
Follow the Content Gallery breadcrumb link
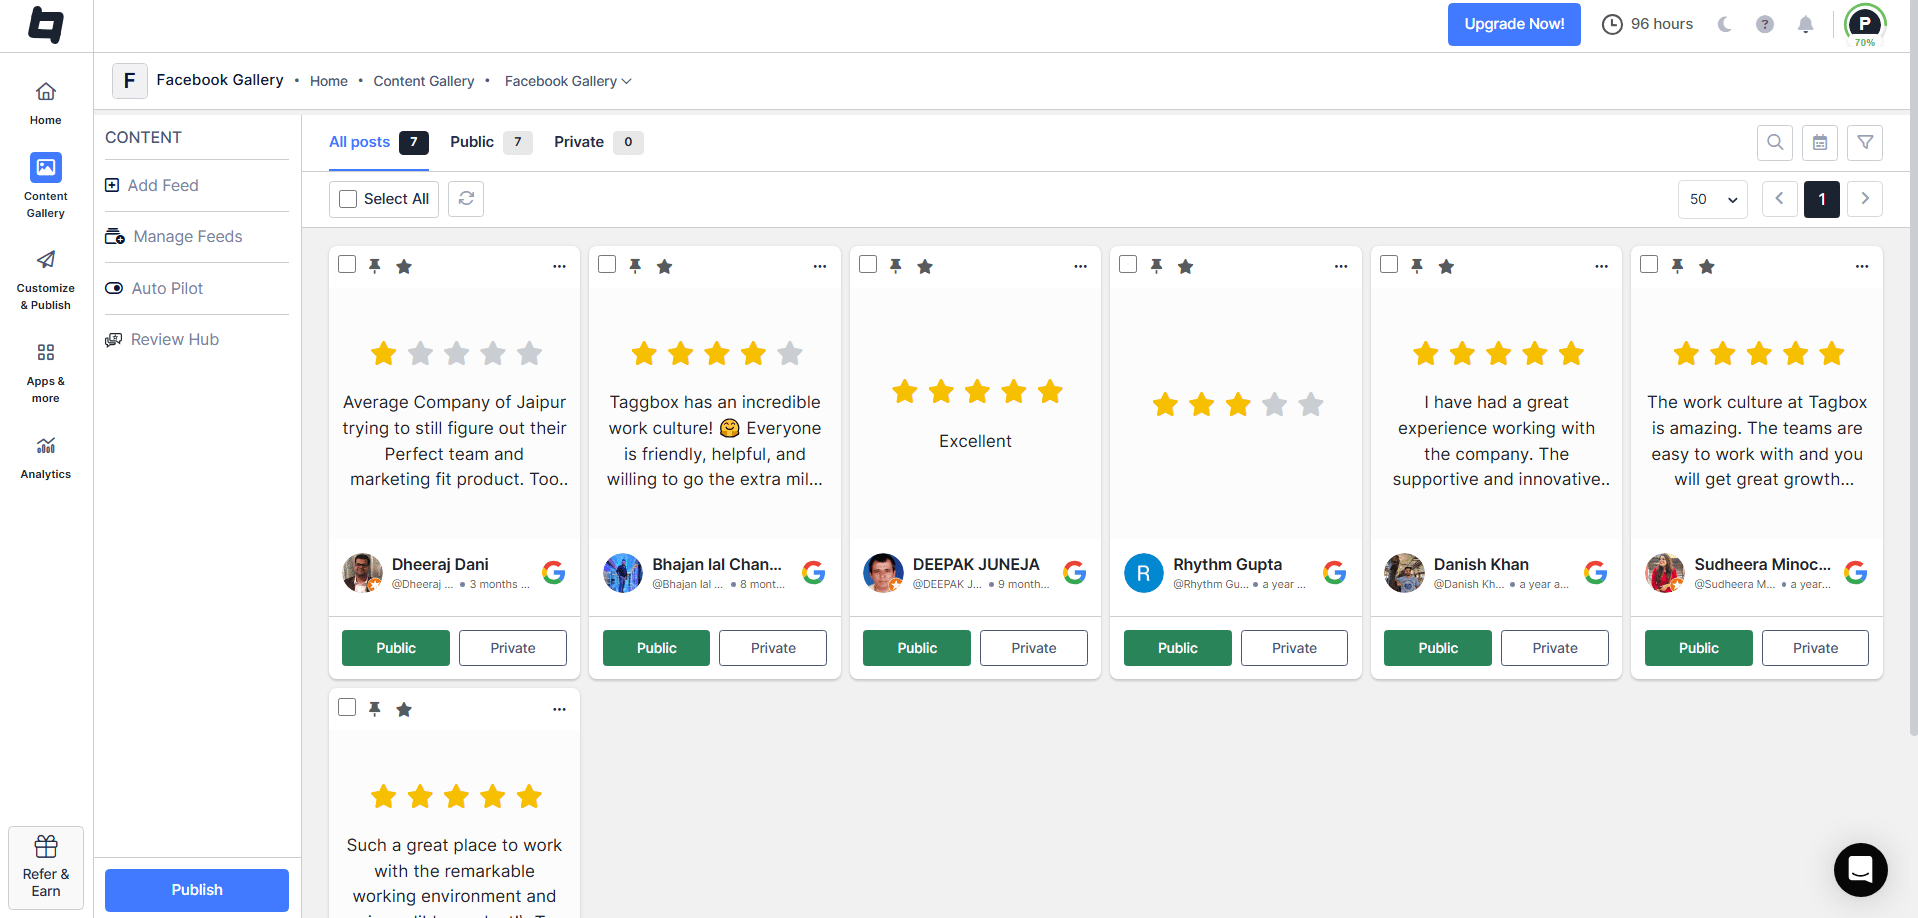424,81
